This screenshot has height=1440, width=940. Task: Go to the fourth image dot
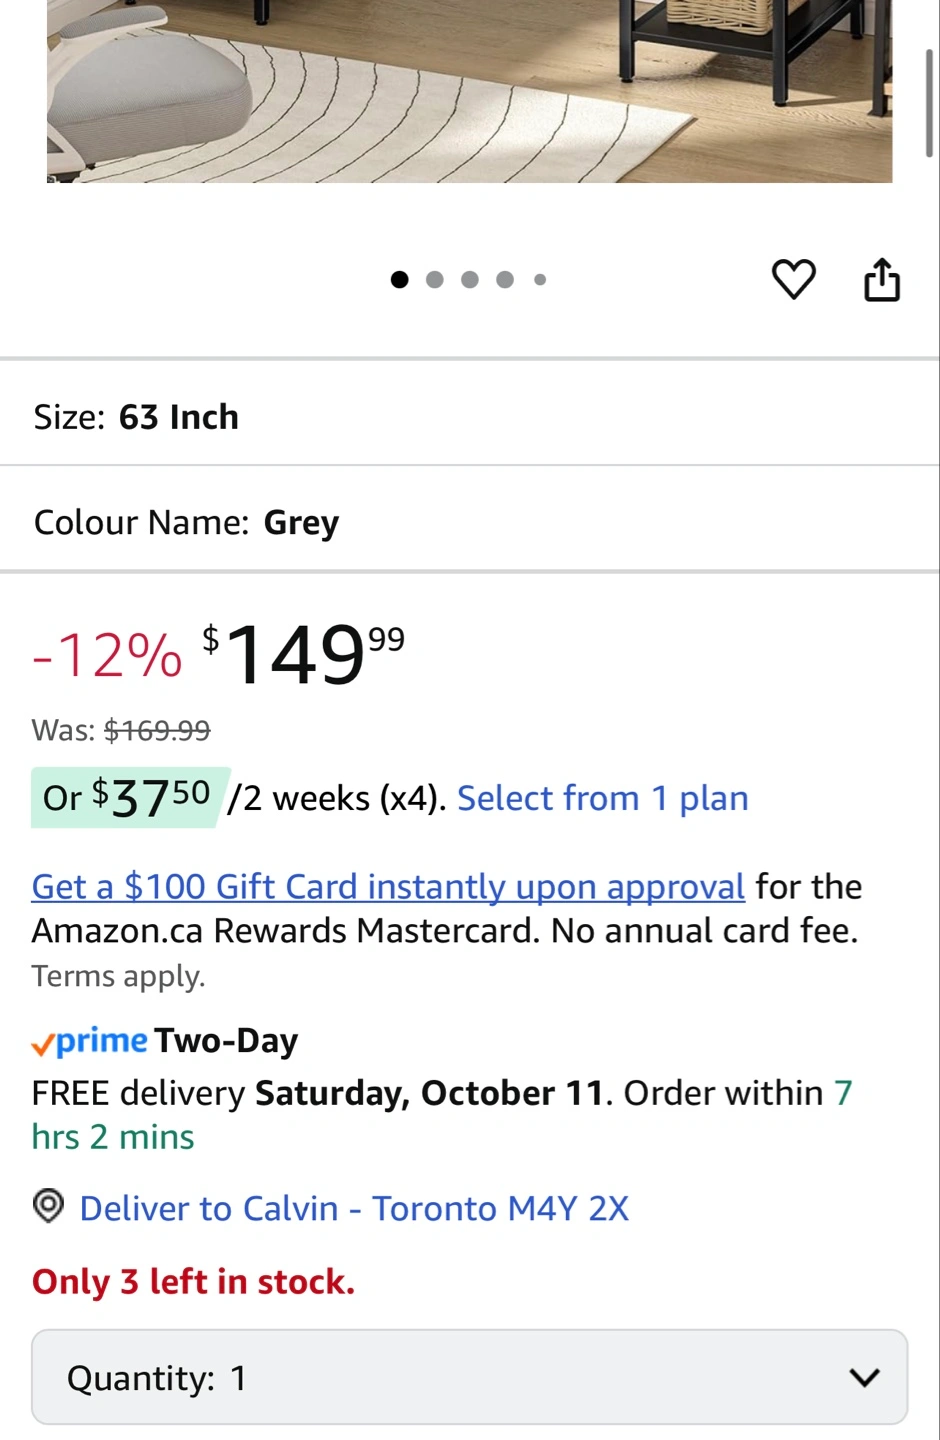tap(505, 280)
